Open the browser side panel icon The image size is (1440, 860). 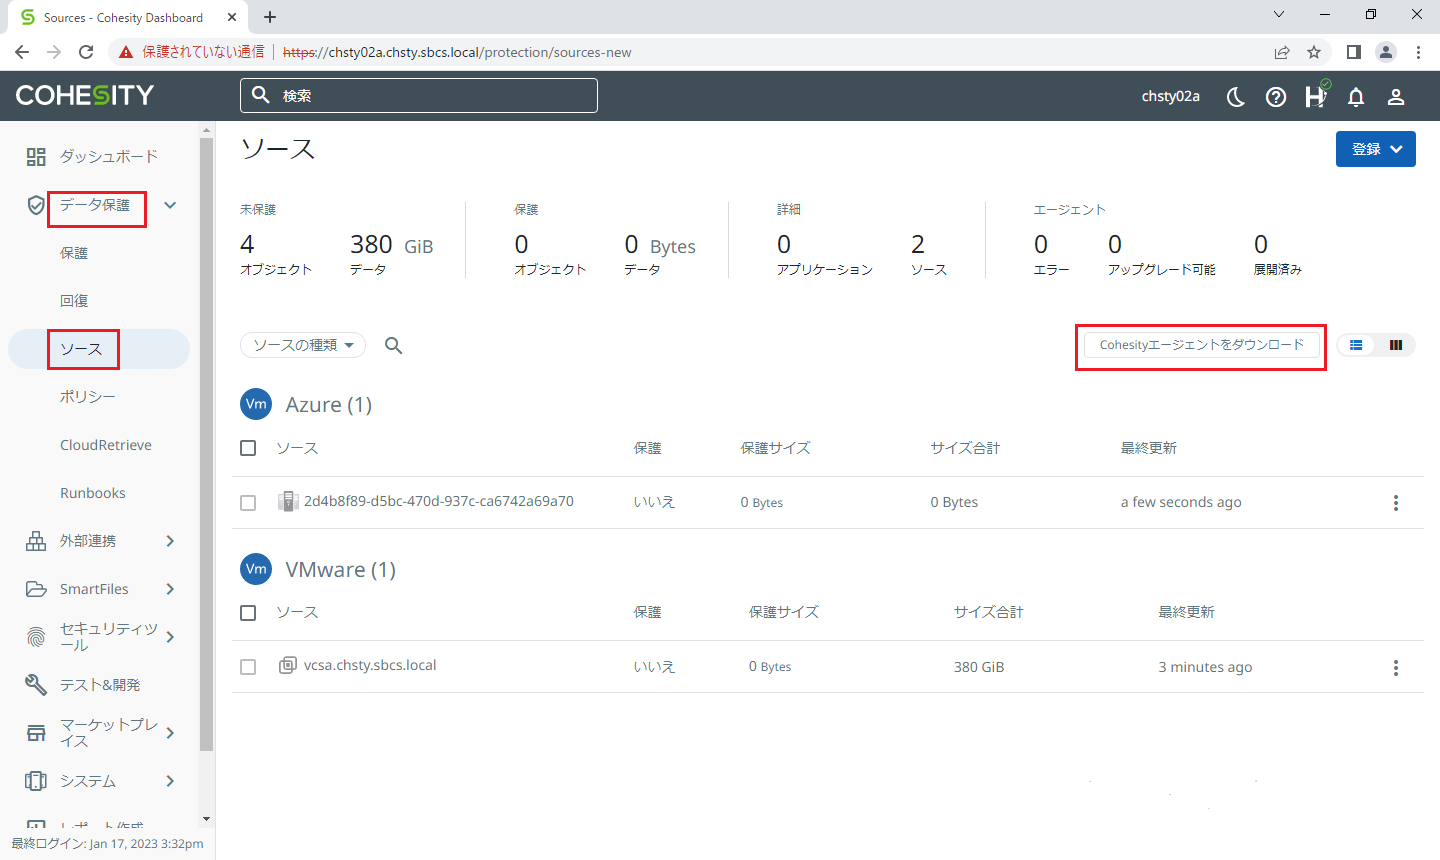click(1353, 52)
